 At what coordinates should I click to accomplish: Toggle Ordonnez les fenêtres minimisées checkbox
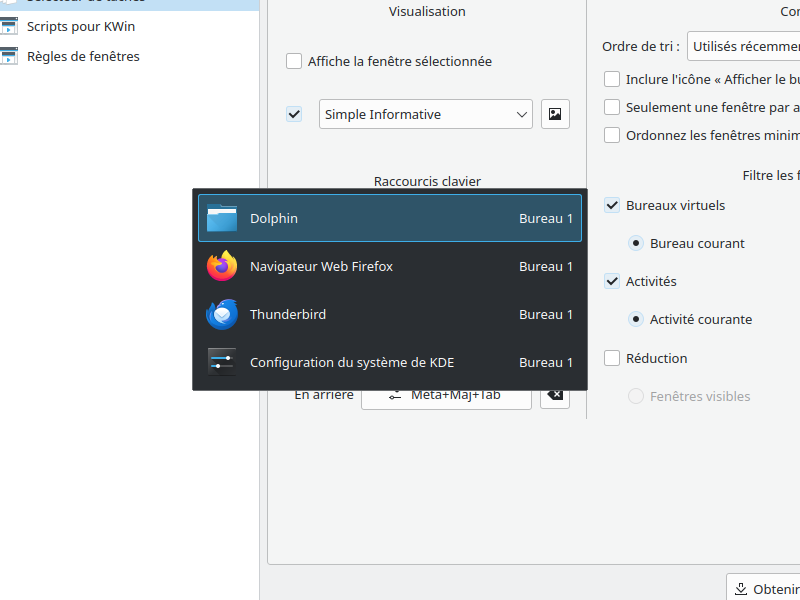pyautogui.click(x=612, y=135)
